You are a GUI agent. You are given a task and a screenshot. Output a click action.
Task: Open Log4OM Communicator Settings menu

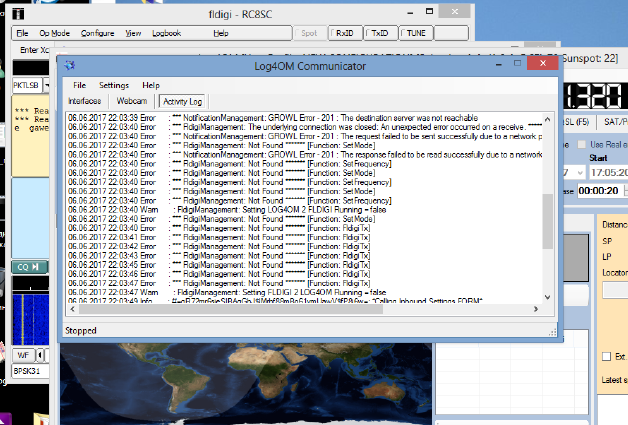tap(114, 85)
